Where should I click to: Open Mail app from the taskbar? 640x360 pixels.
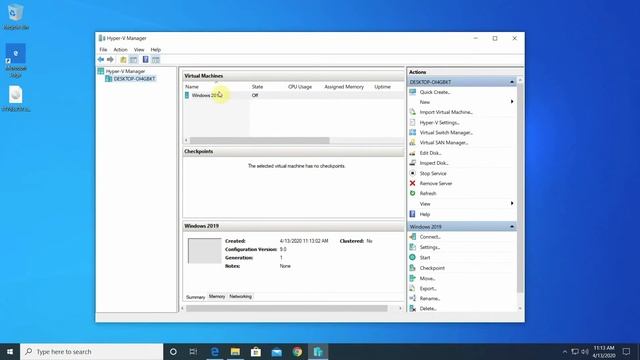tap(277, 351)
